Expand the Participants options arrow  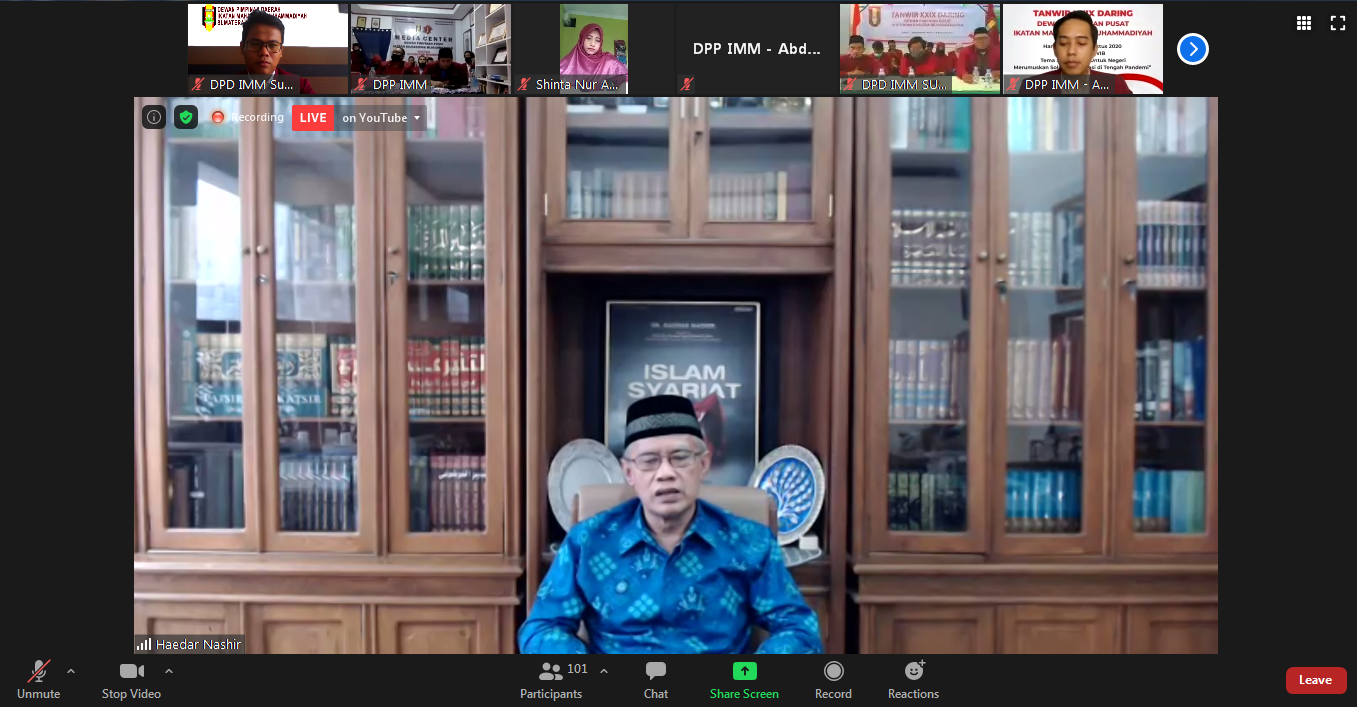pyautogui.click(x=604, y=671)
